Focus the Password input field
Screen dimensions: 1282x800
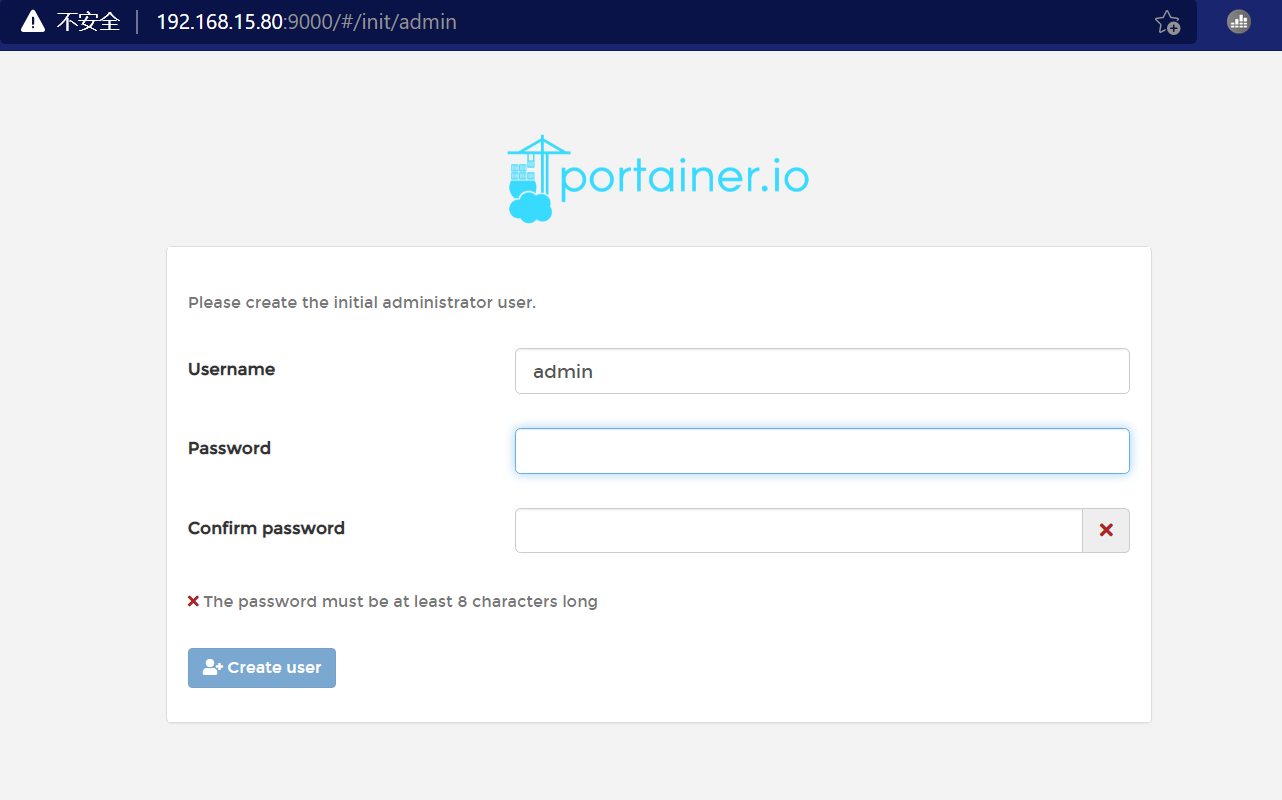822,451
